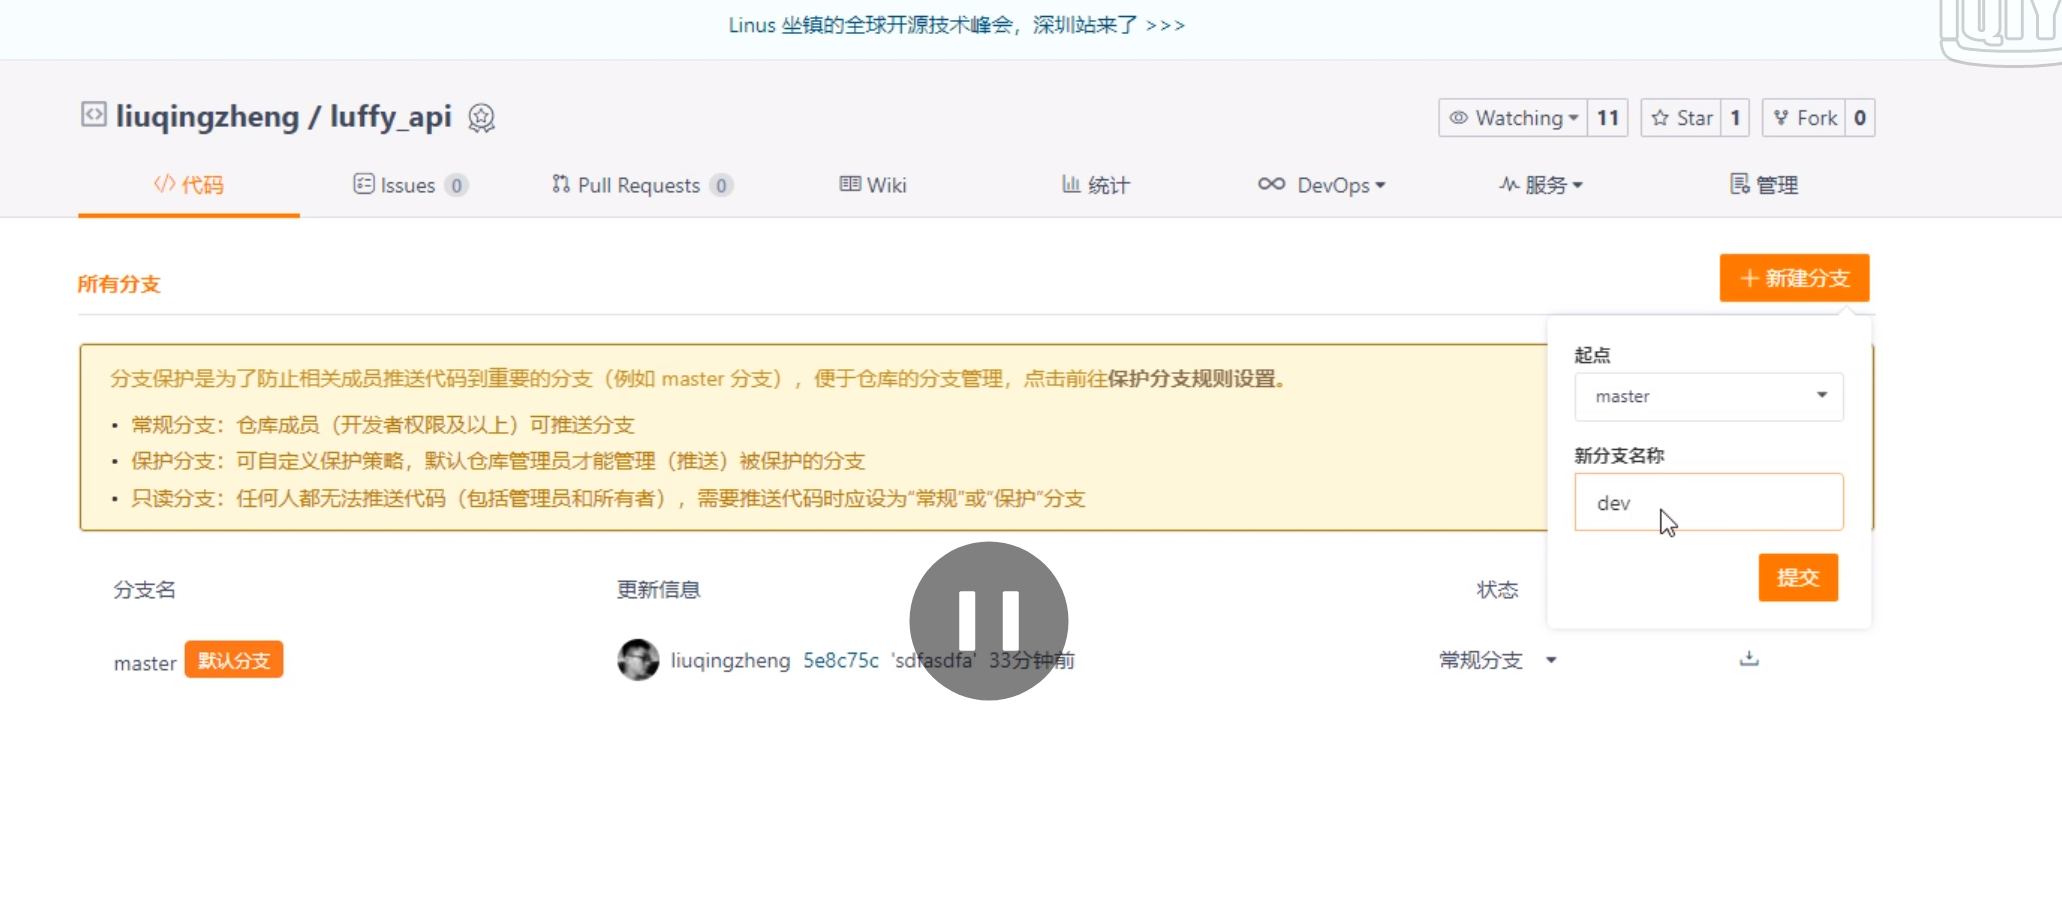Click the 状态 column header
This screenshot has height=913, width=2062.
[1498, 590]
